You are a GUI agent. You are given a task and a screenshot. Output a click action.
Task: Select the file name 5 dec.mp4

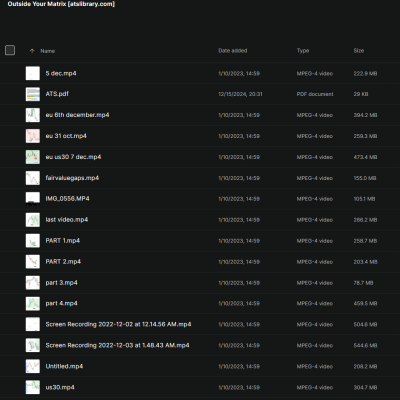click(61, 73)
